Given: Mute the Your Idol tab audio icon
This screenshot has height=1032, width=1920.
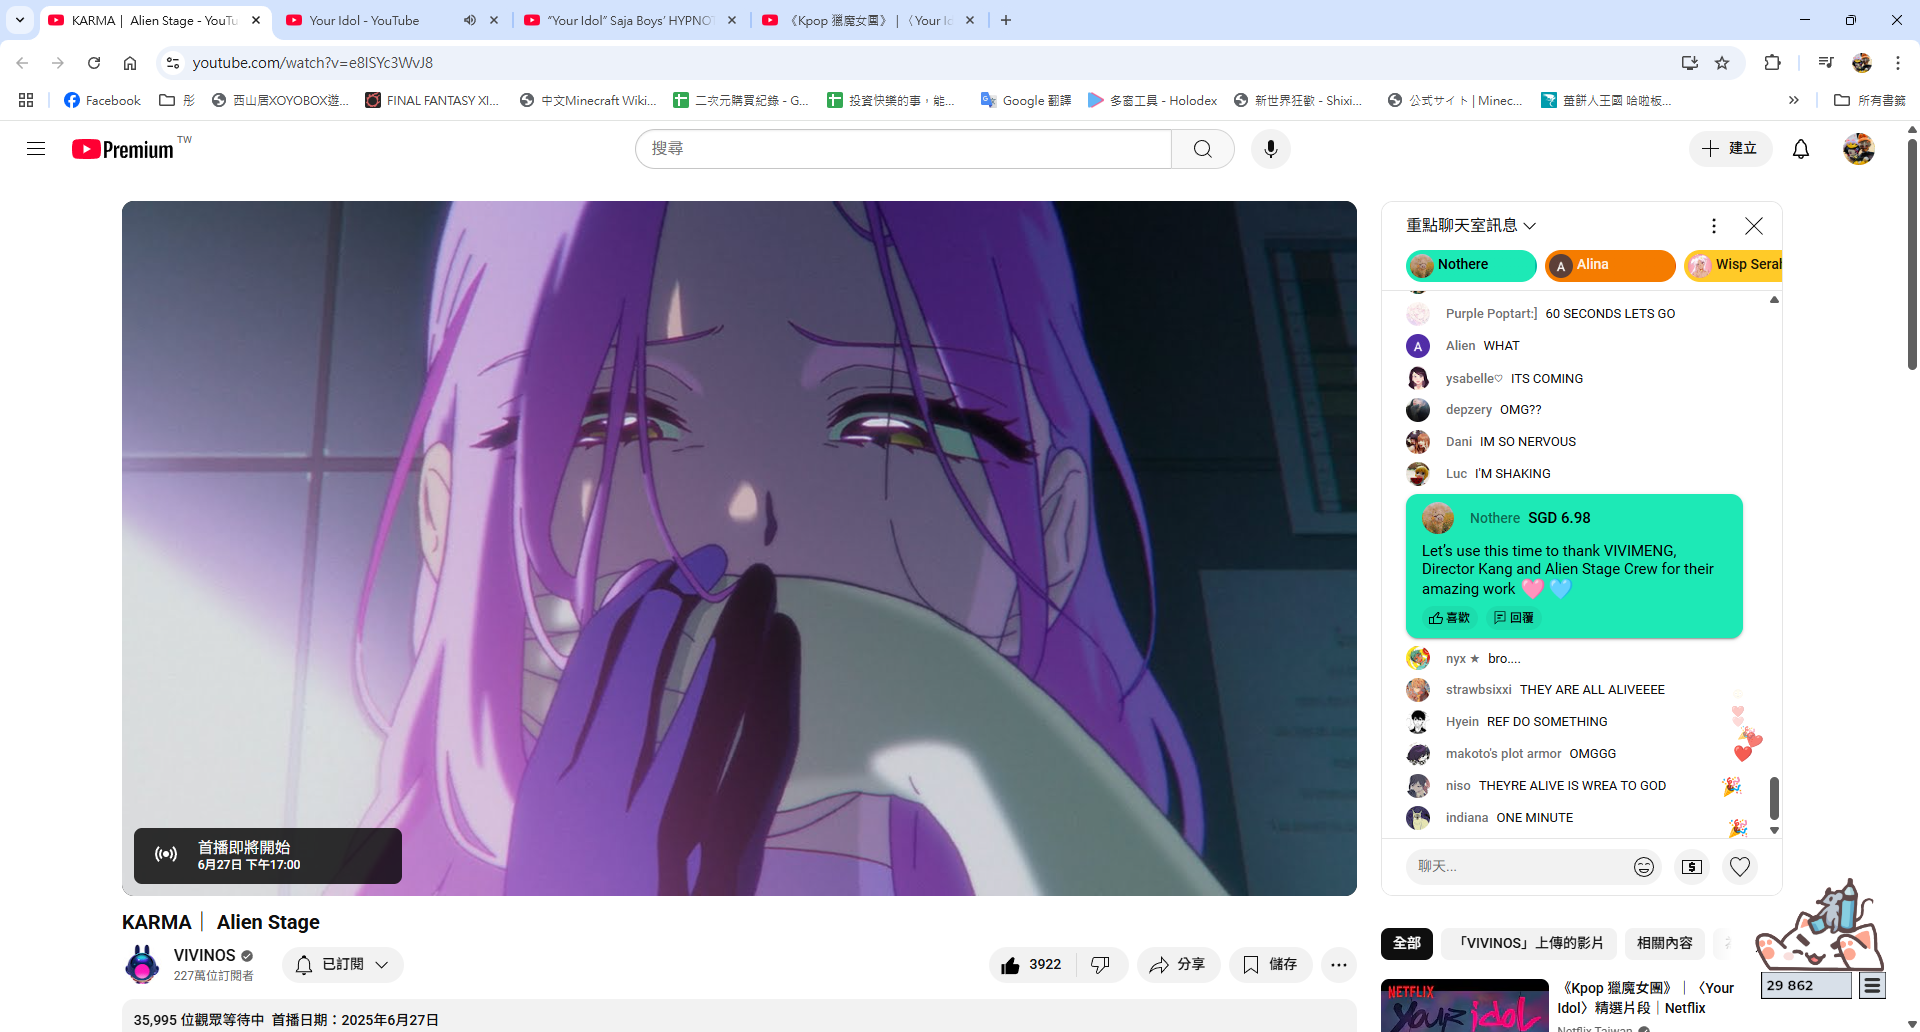Looking at the screenshot, I should pyautogui.click(x=470, y=20).
